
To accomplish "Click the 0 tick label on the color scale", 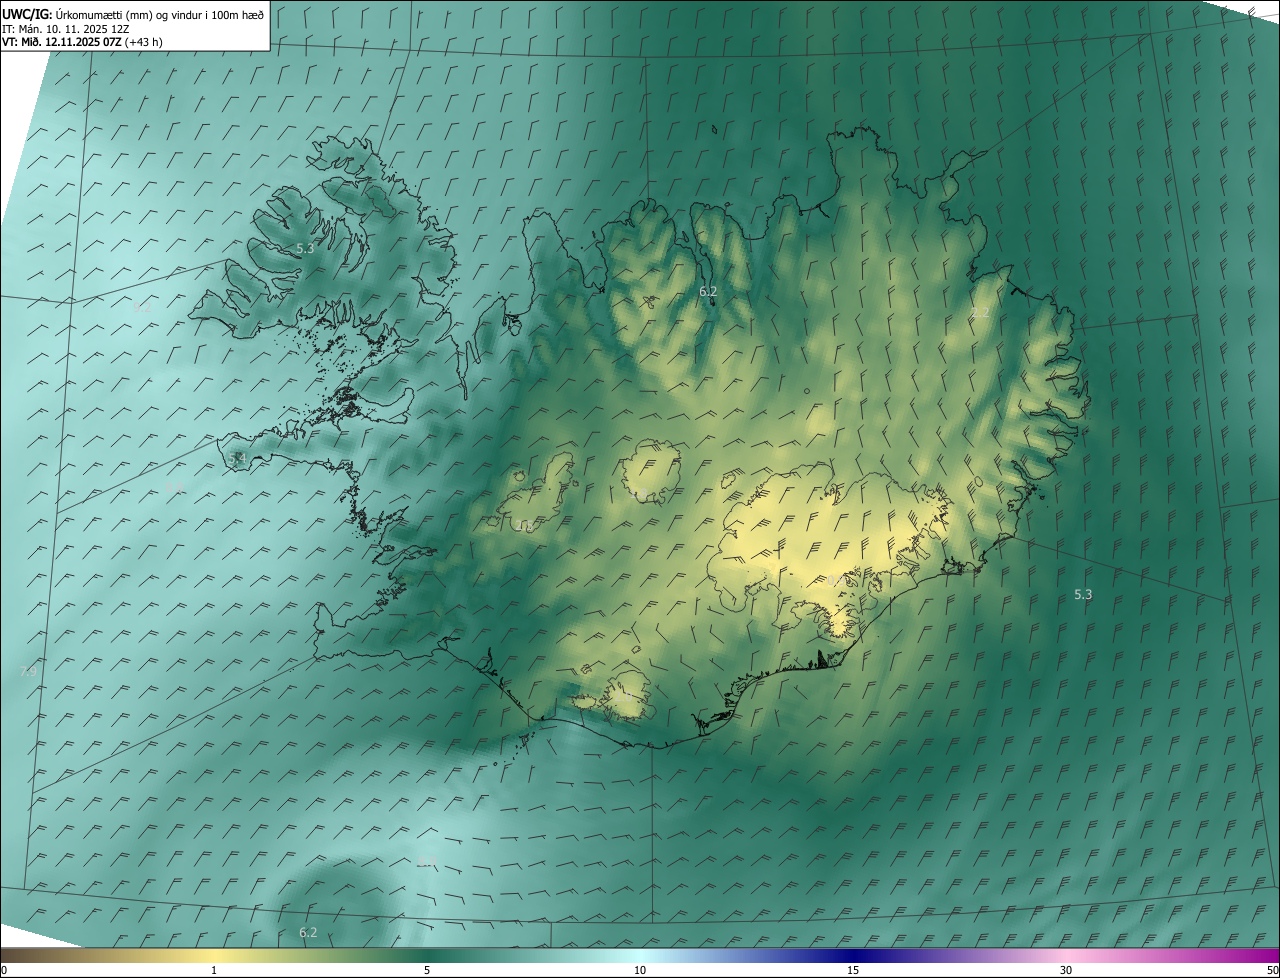I will (4, 970).
